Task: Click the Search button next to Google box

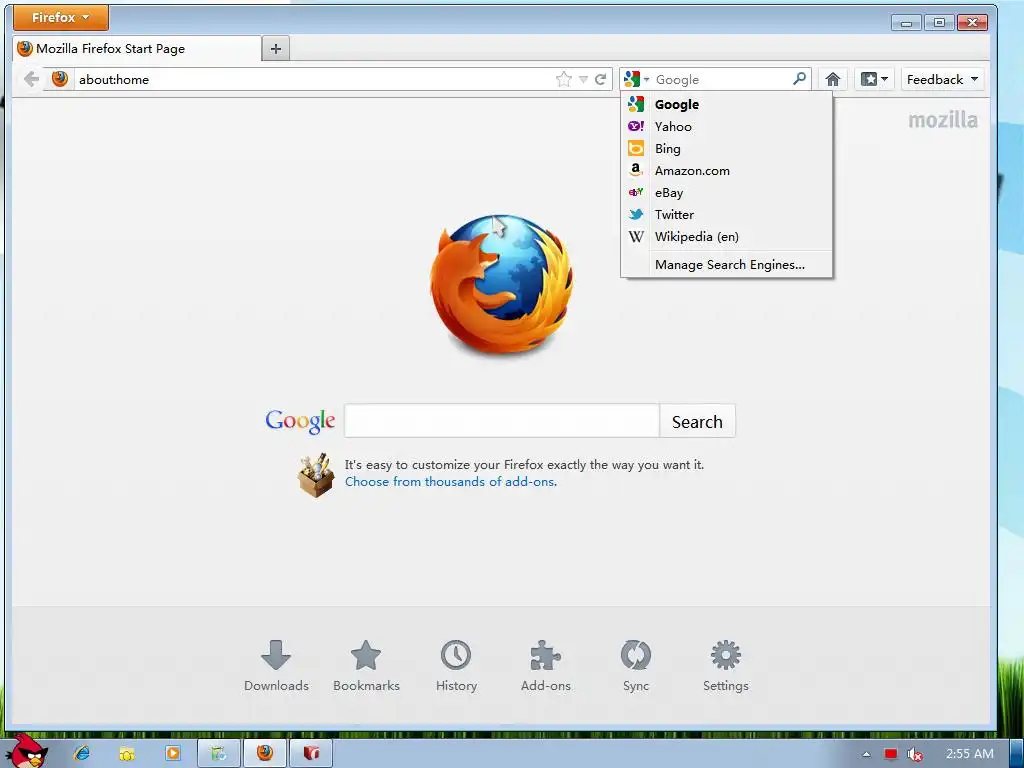Action: click(697, 421)
